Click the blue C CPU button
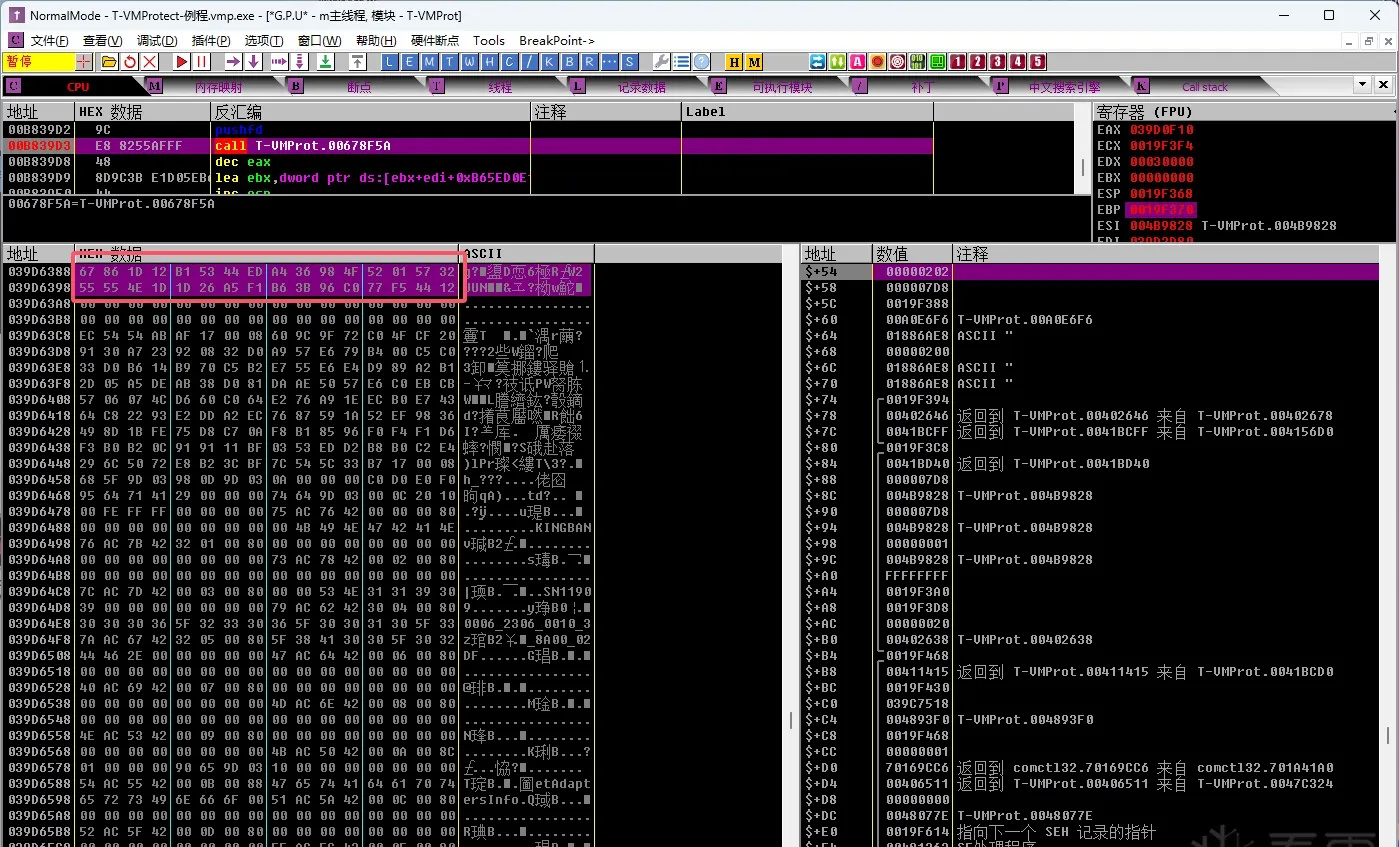This screenshot has height=847, width=1399. pos(509,61)
